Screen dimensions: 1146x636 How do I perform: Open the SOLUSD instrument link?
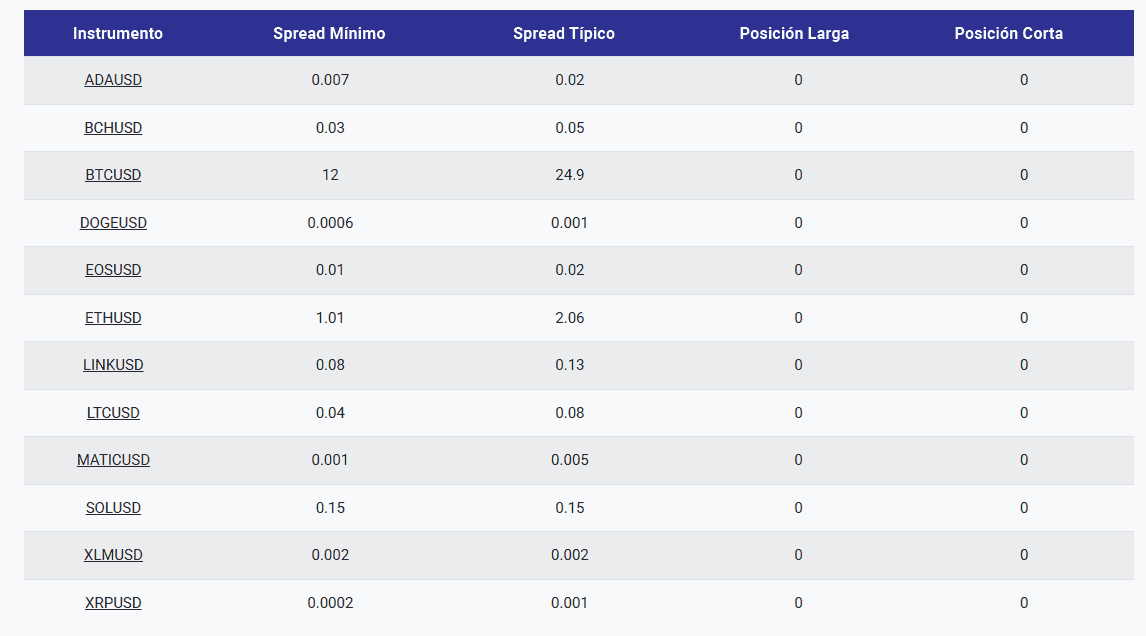click(x=113, y=508)
